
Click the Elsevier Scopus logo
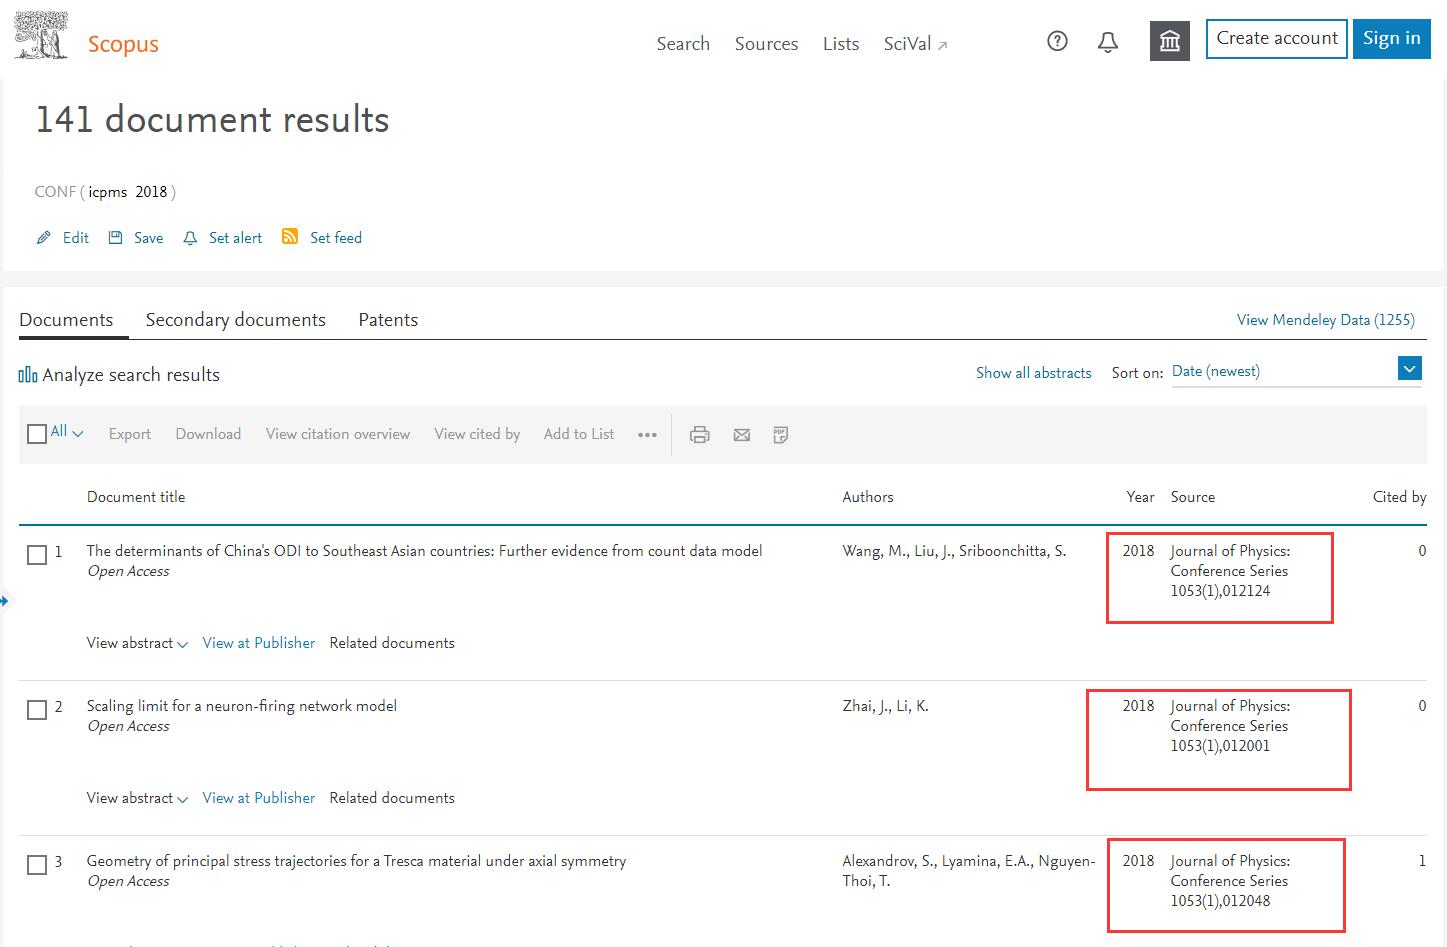click(86, 38)
